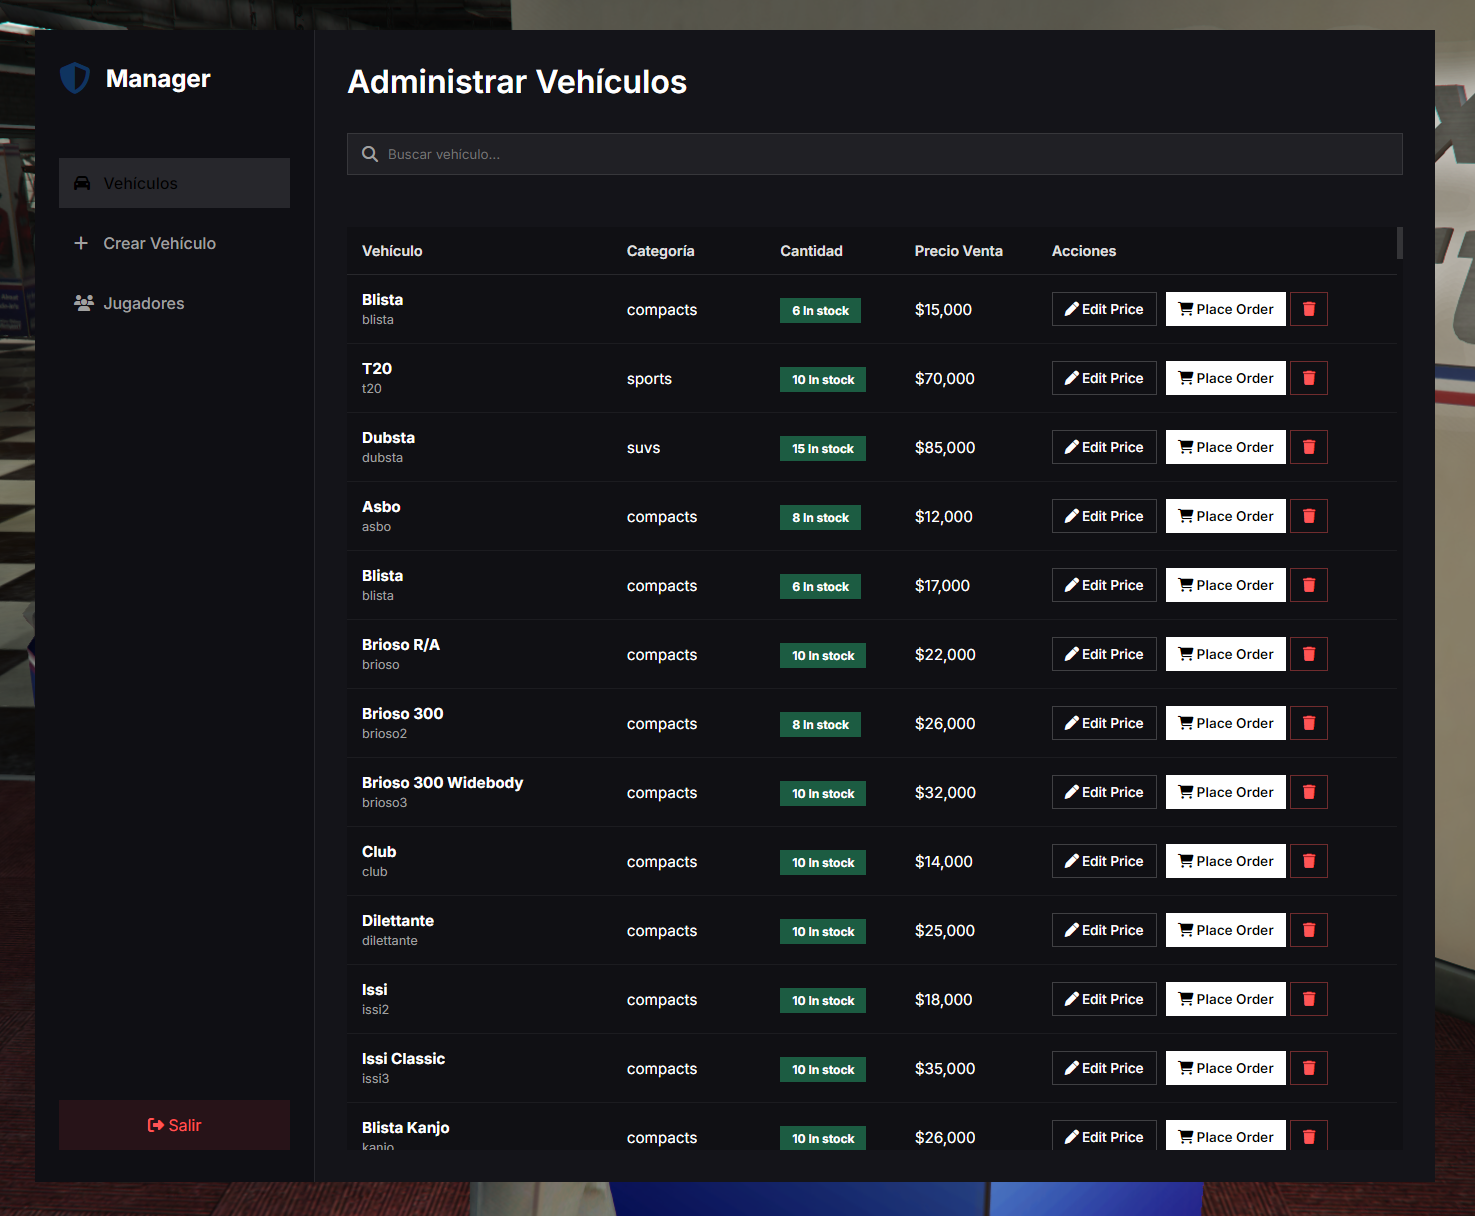Click the search magnifier icon
This screenshot has height=1216, width=1475.
tap(370, 154)
